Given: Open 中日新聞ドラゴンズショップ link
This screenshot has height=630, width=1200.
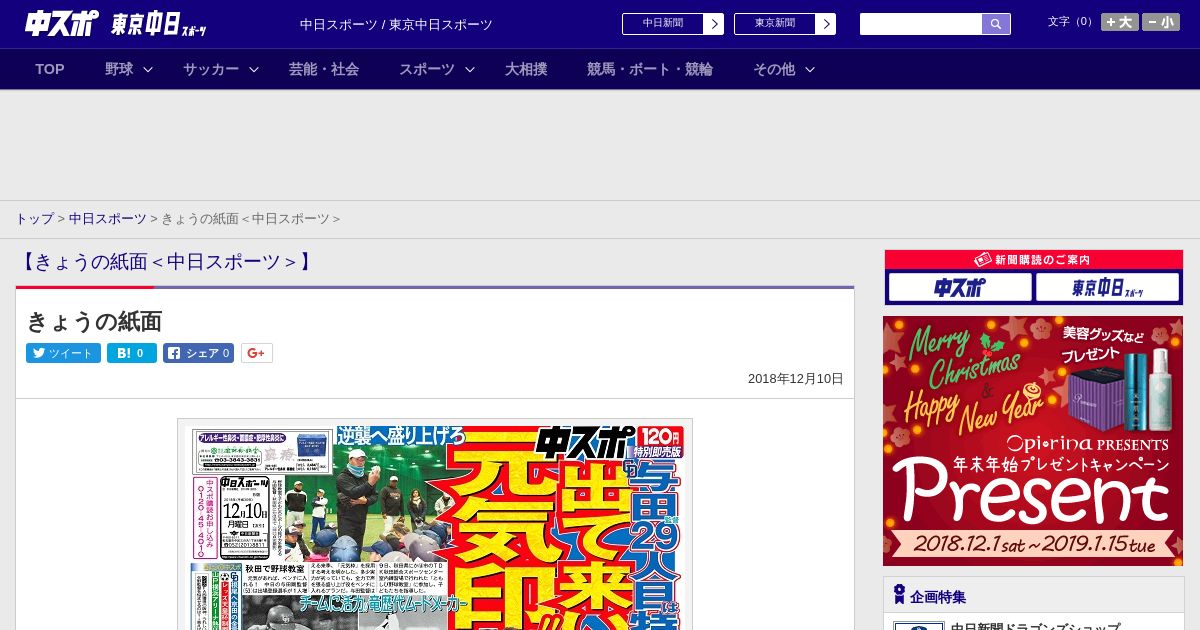Looking at the screenshot, I should point(1035,626).
